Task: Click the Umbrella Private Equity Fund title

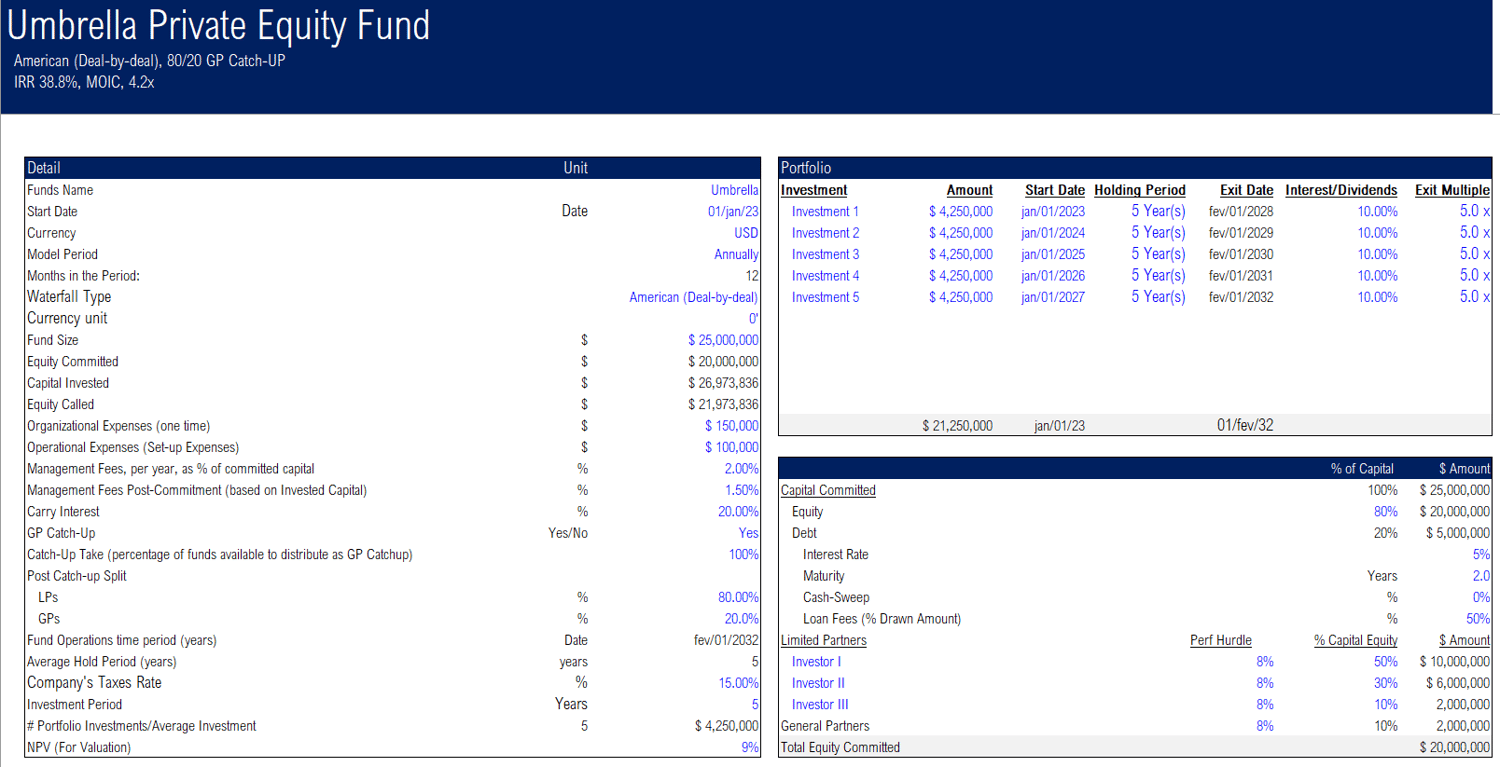Action: pyautogui.click(x=218, y=25)
